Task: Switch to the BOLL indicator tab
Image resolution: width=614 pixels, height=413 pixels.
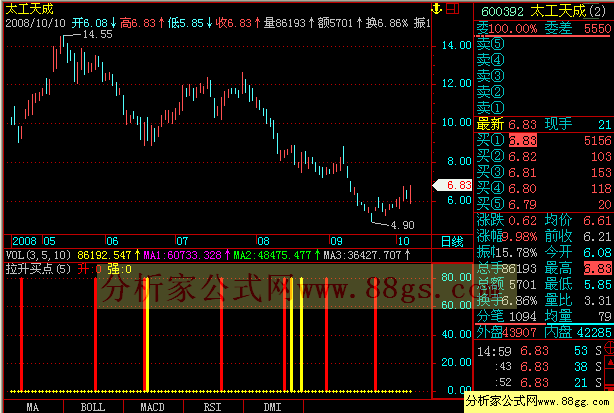Action: click(x=93, y=407)
